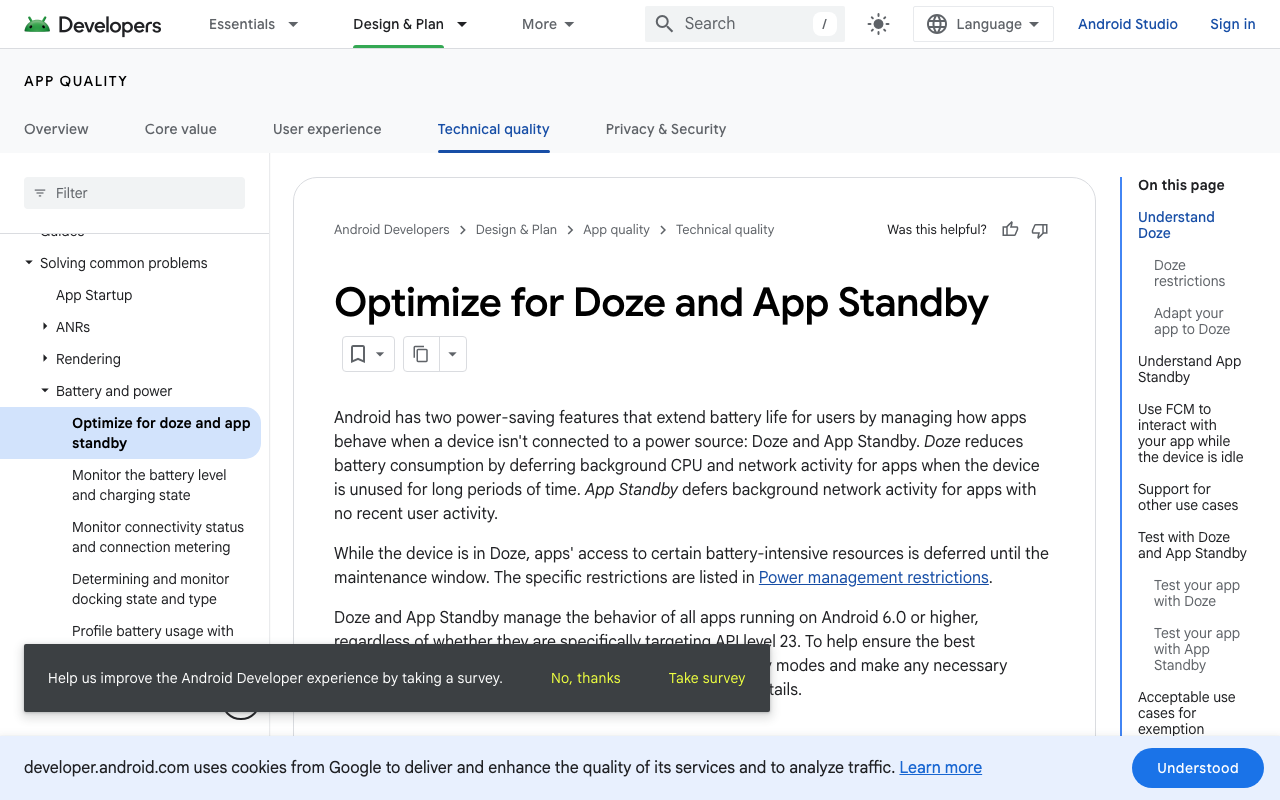Viewport: 1280px width, 800px height.
Task: Toggle the light/dark theme sun icon
Action: [x=878, y=24]
